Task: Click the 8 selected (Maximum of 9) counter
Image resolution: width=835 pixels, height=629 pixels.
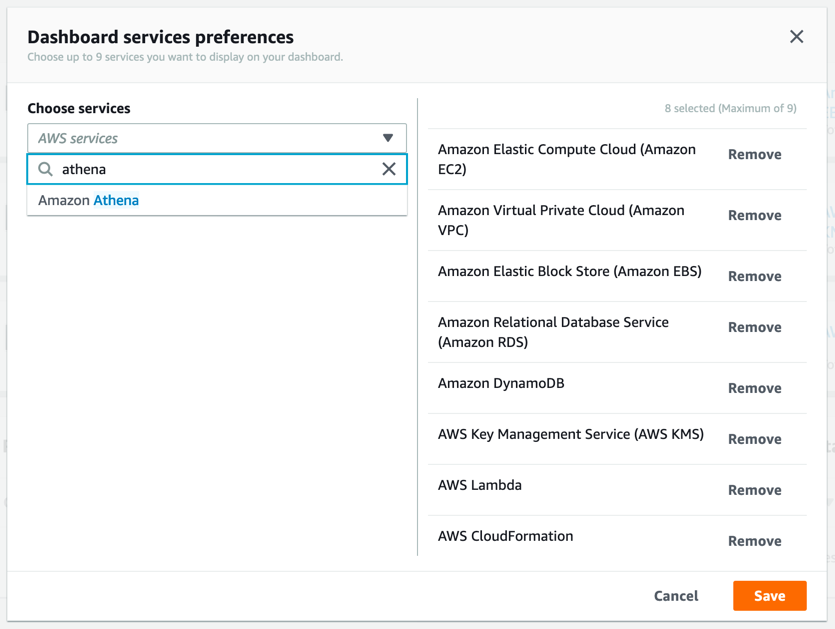Action: point(730,108)
